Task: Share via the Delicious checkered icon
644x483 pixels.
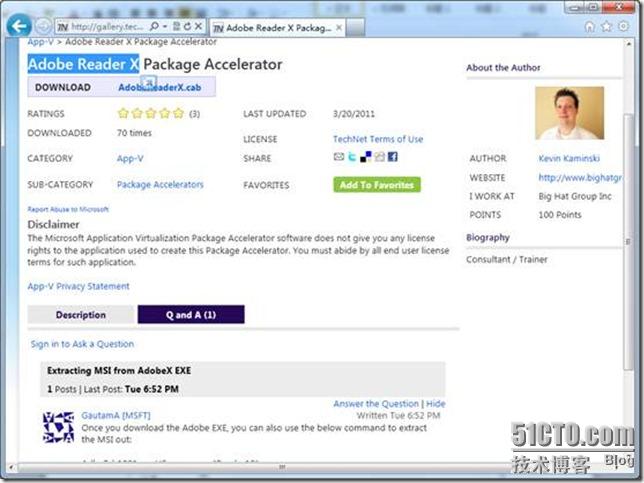Action: (366, 157)
